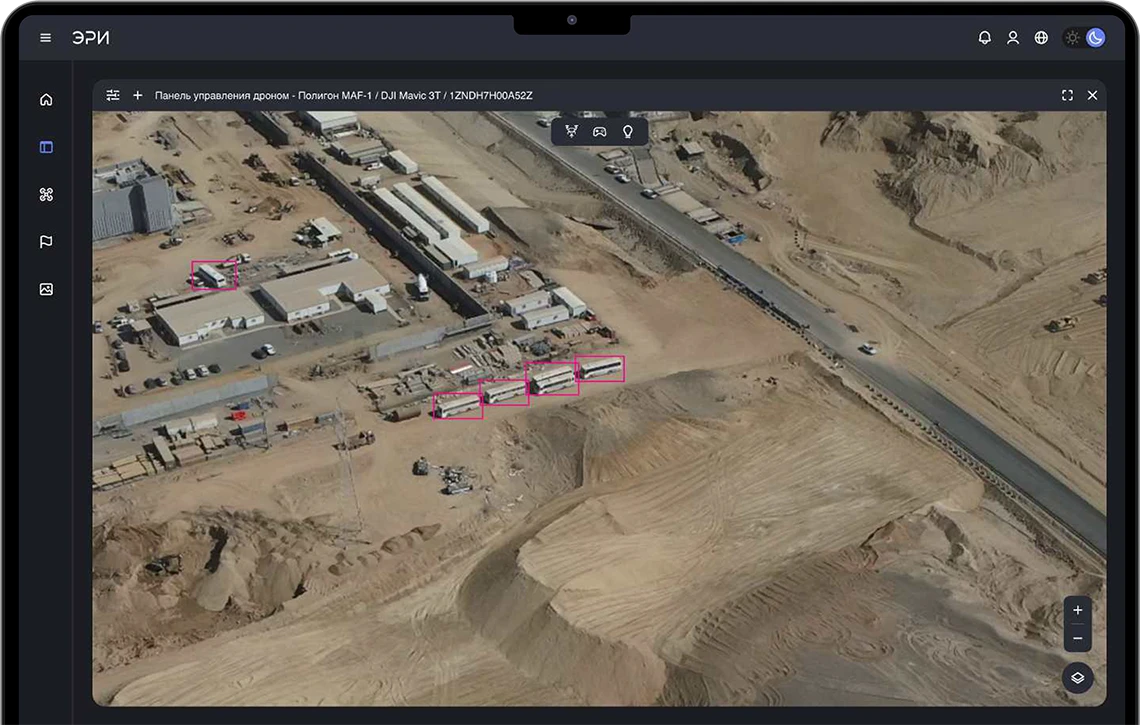Expand the drone panel to fullscreen
Viewport: 1140px width, 725px height.
(x=1067, y=95)
